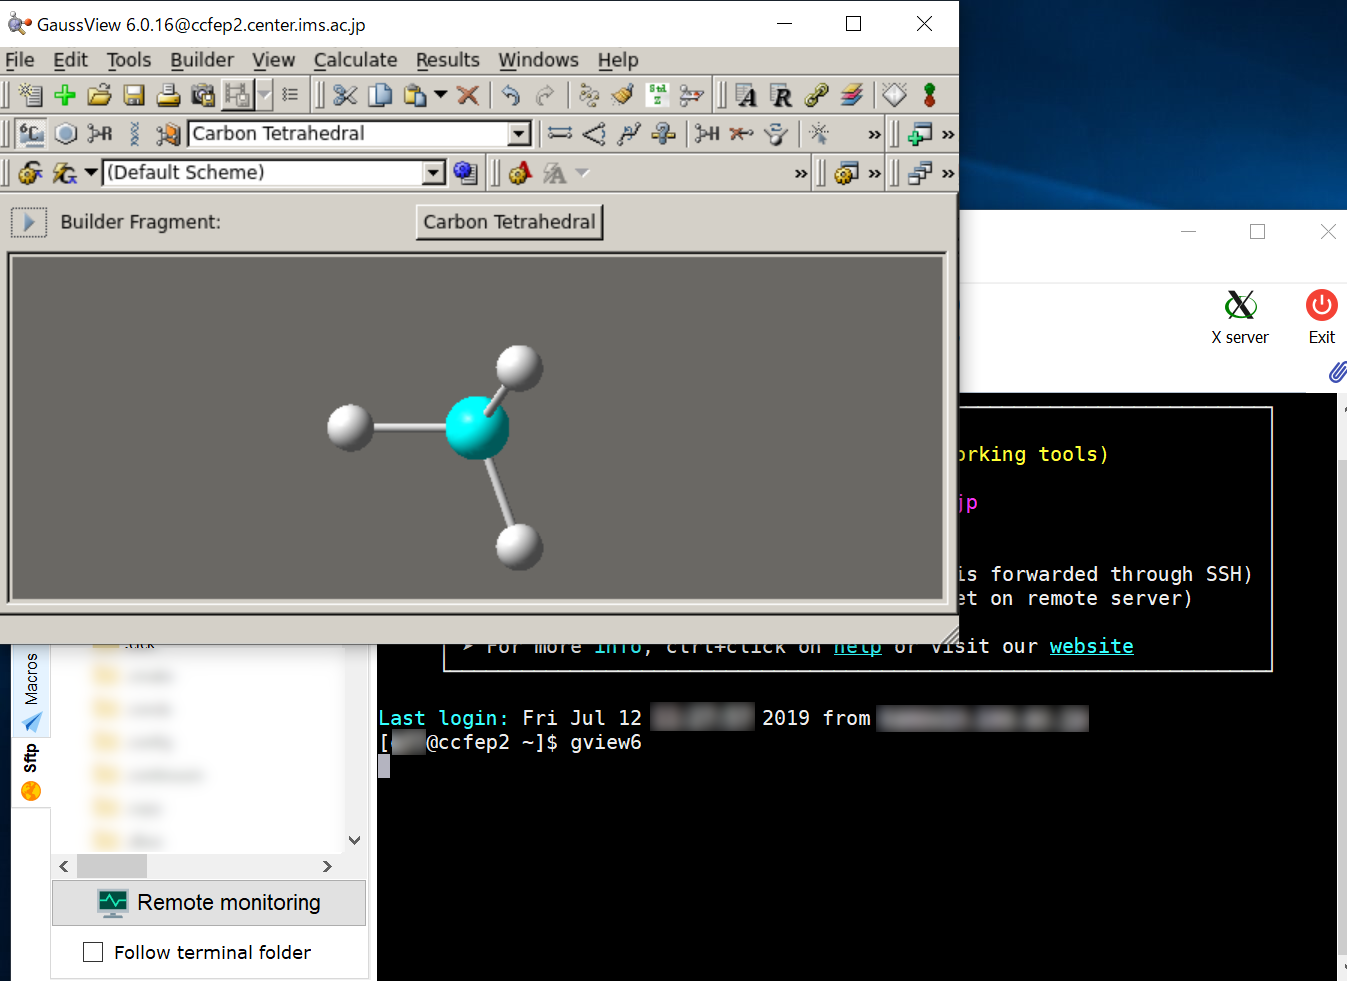Click the cyan carbon atom in viewer
The height and width of the screenshot is (981, 1347).
(477, 427)
